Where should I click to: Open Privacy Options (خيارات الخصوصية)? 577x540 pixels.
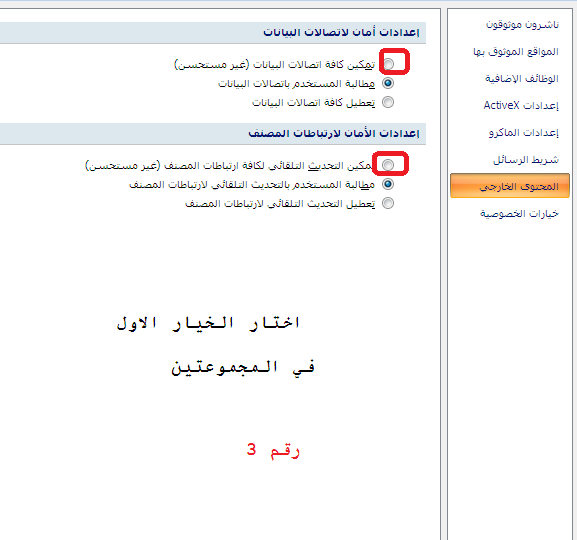[519, 213]
